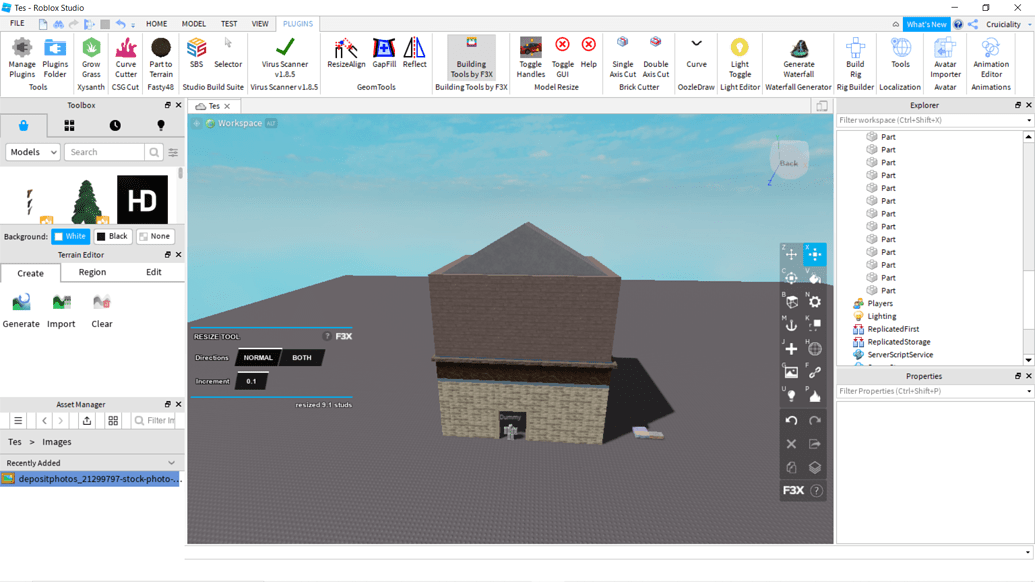This screenshot has height=582, width=1035.
Task: Open the Generate Waterfall plugin
Action: tap(799, 58)
